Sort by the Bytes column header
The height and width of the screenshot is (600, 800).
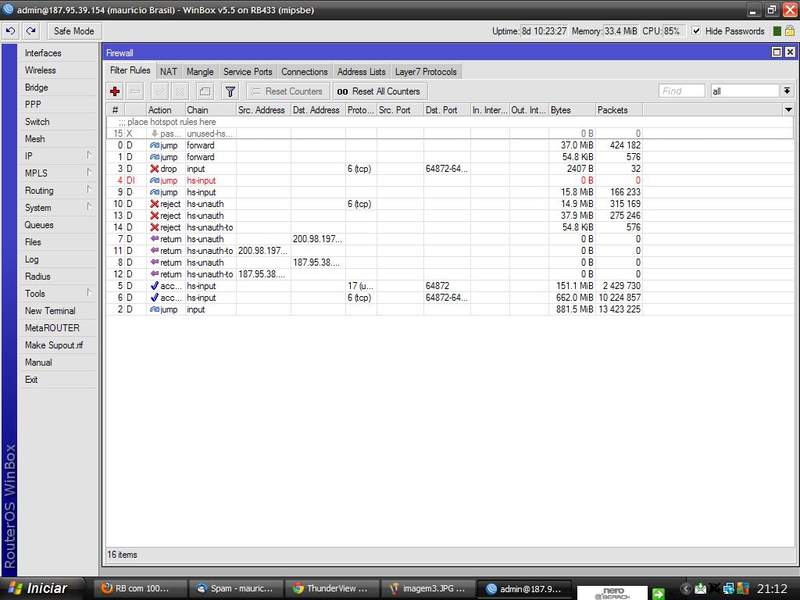572,110
